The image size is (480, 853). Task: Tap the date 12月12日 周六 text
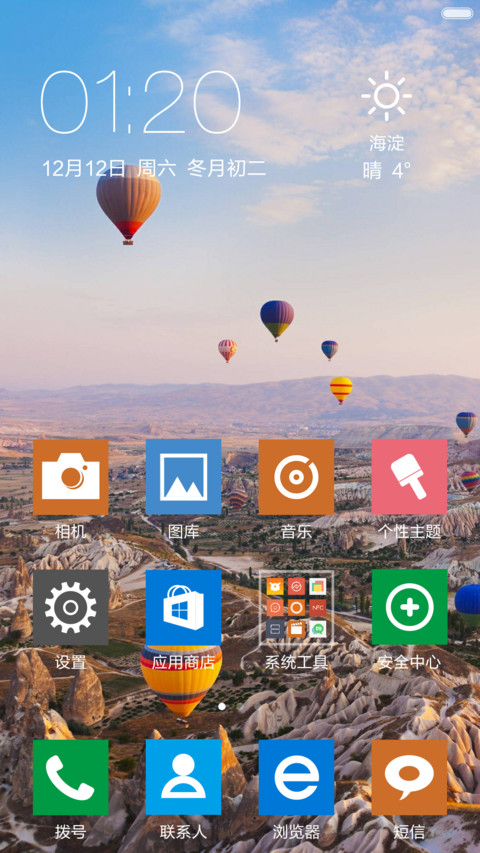pos(109,168)
